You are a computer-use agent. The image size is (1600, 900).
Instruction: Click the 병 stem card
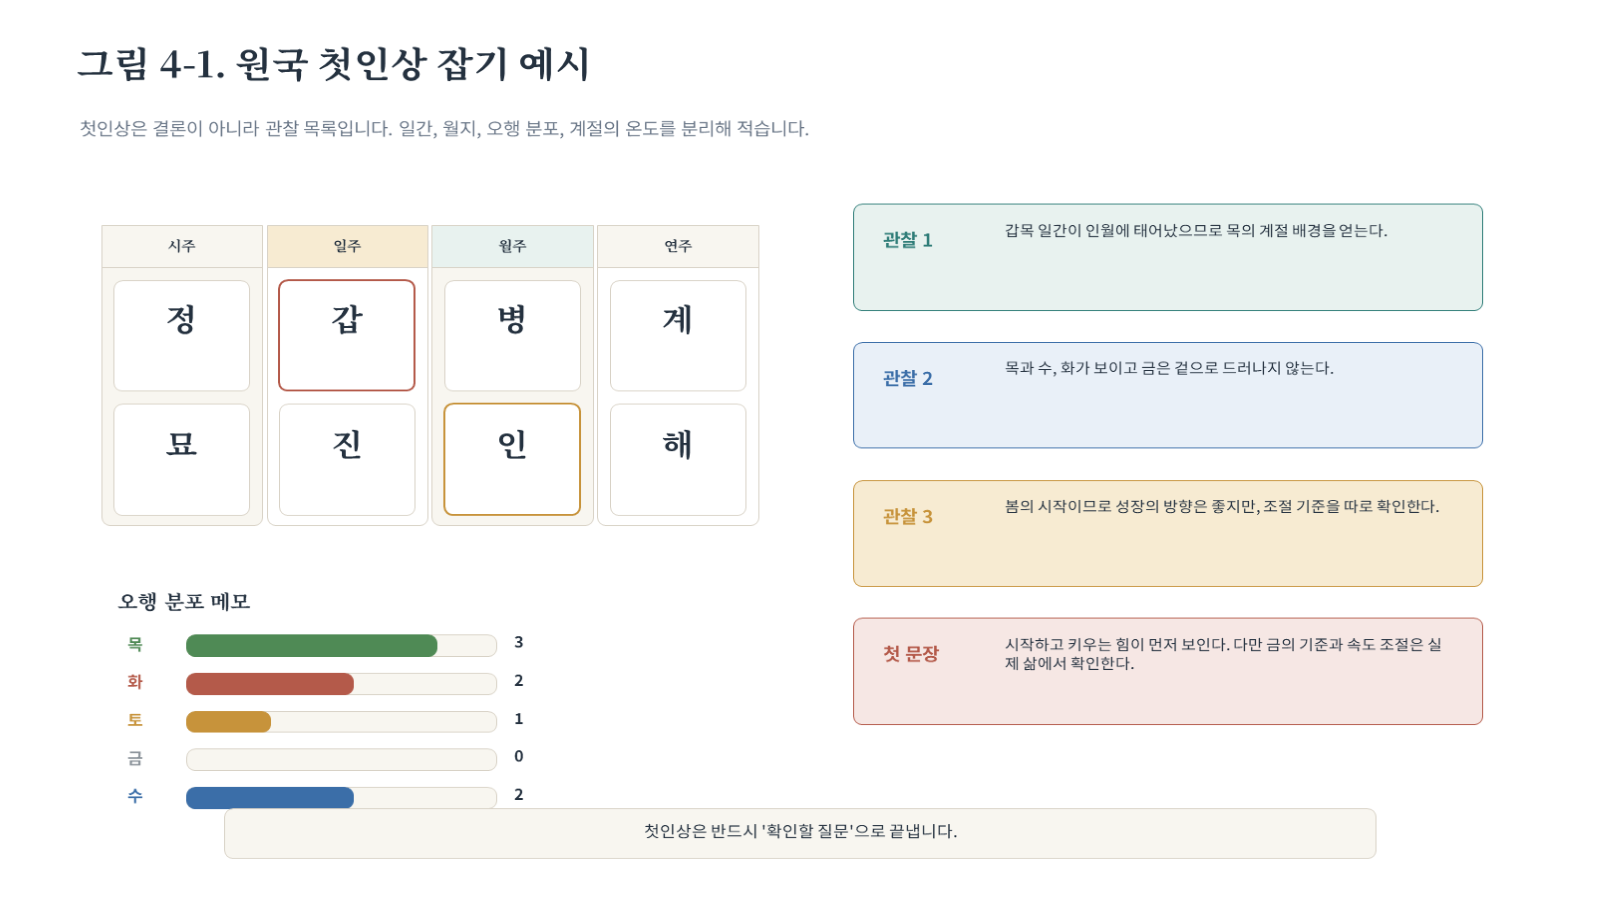point(512,335)
